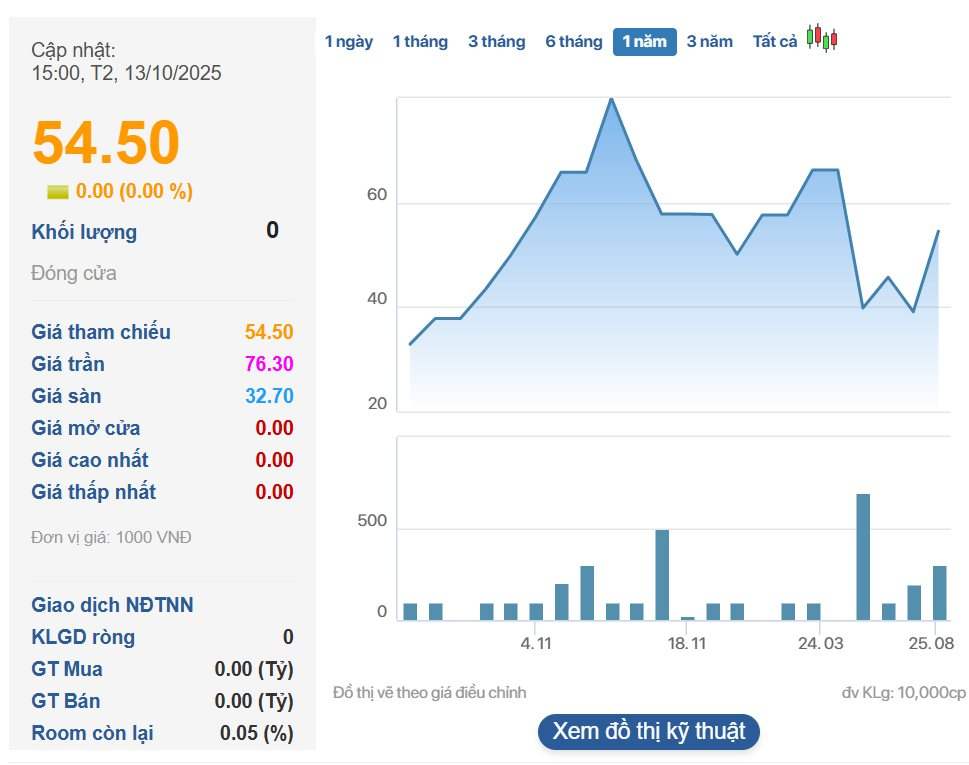
Task: Choose the 6 tháng chart range
Action: point(574,42)
